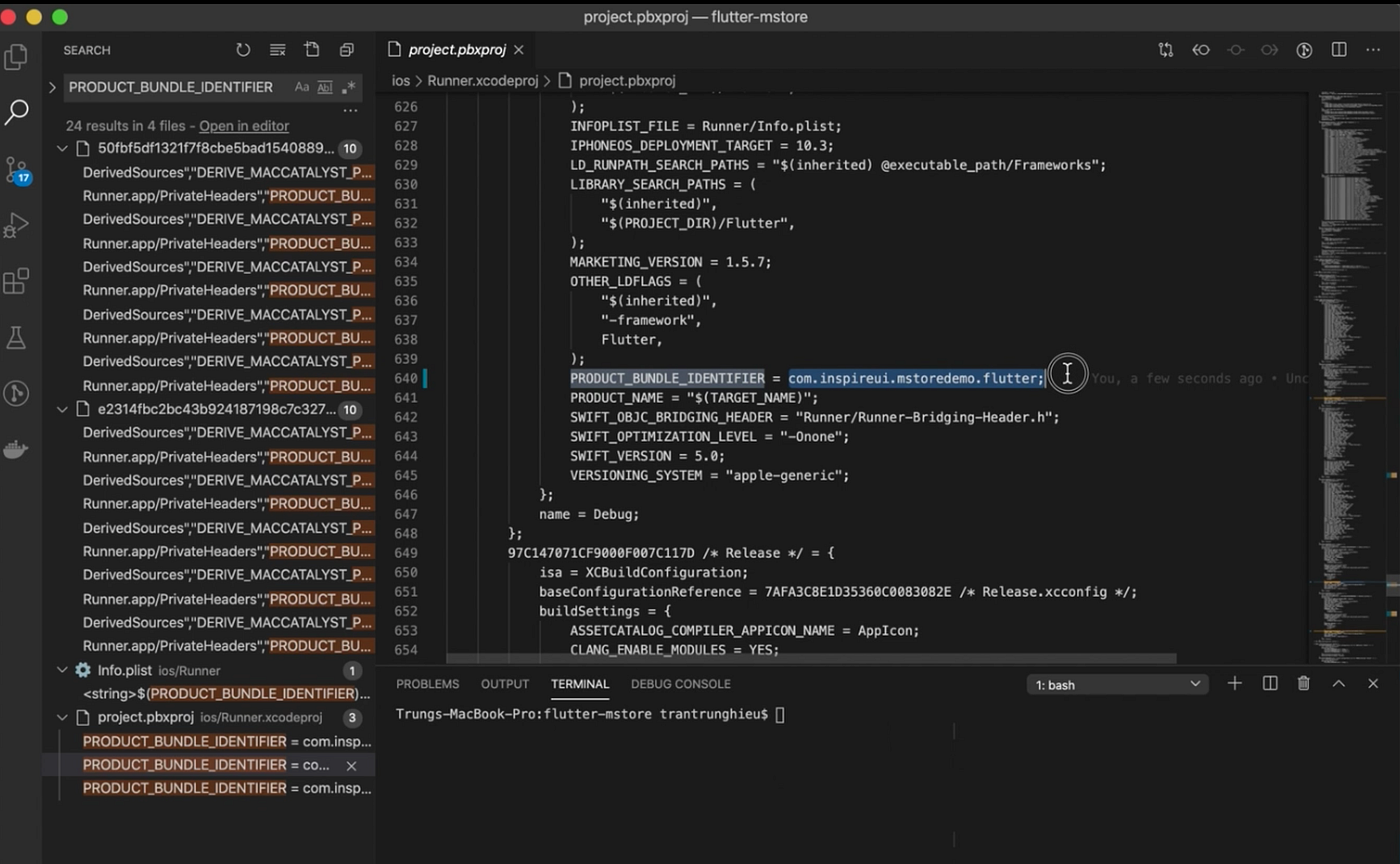Select the TERMINAL panel tab
1400x864 pixels.
click(580, 684)
